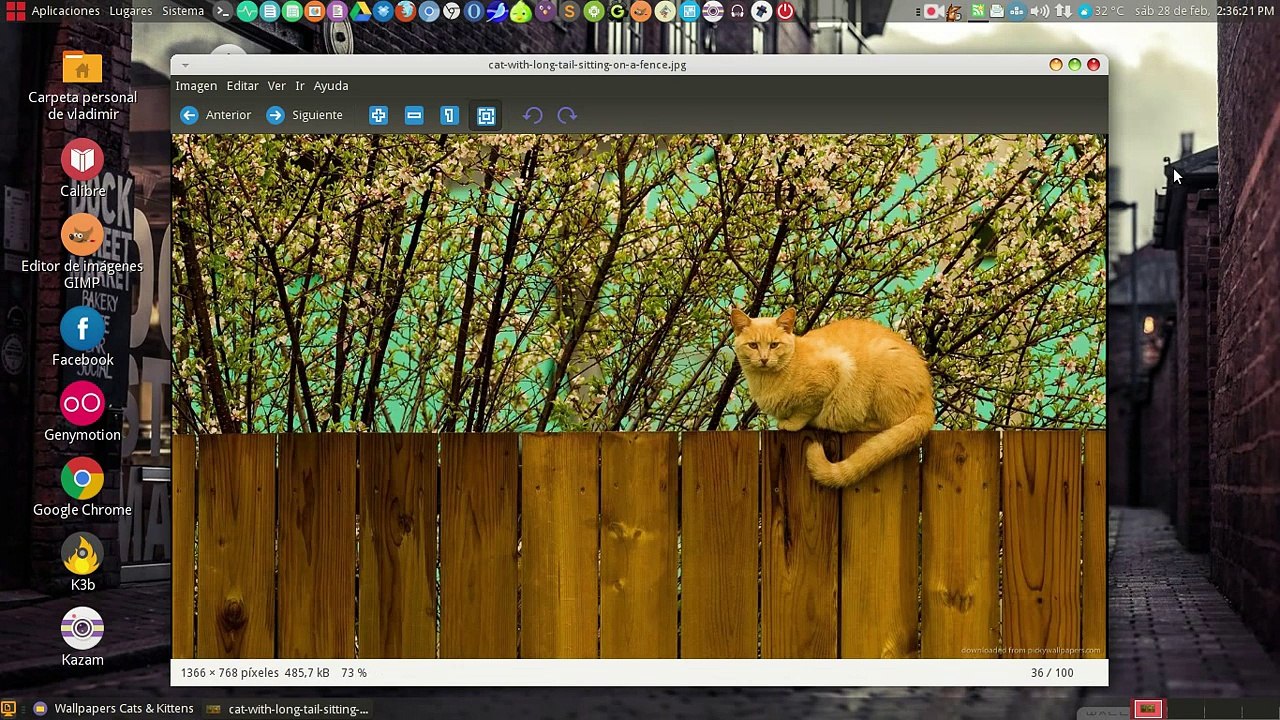The width and height of the screenshot is (1280, 720).
Task: Launch Calibre from desktop
Action: coord(82,170)
